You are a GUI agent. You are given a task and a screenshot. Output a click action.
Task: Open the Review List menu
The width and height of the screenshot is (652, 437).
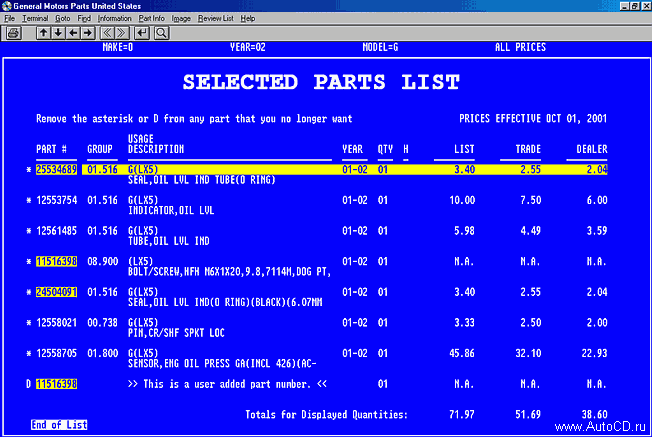[x=215, y=18]
